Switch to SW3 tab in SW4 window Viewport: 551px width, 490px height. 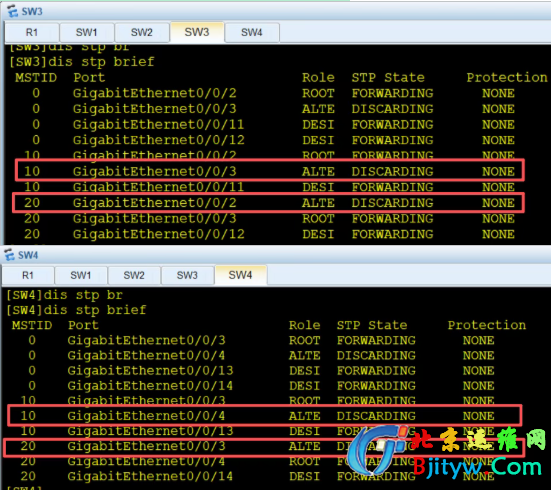187,275
